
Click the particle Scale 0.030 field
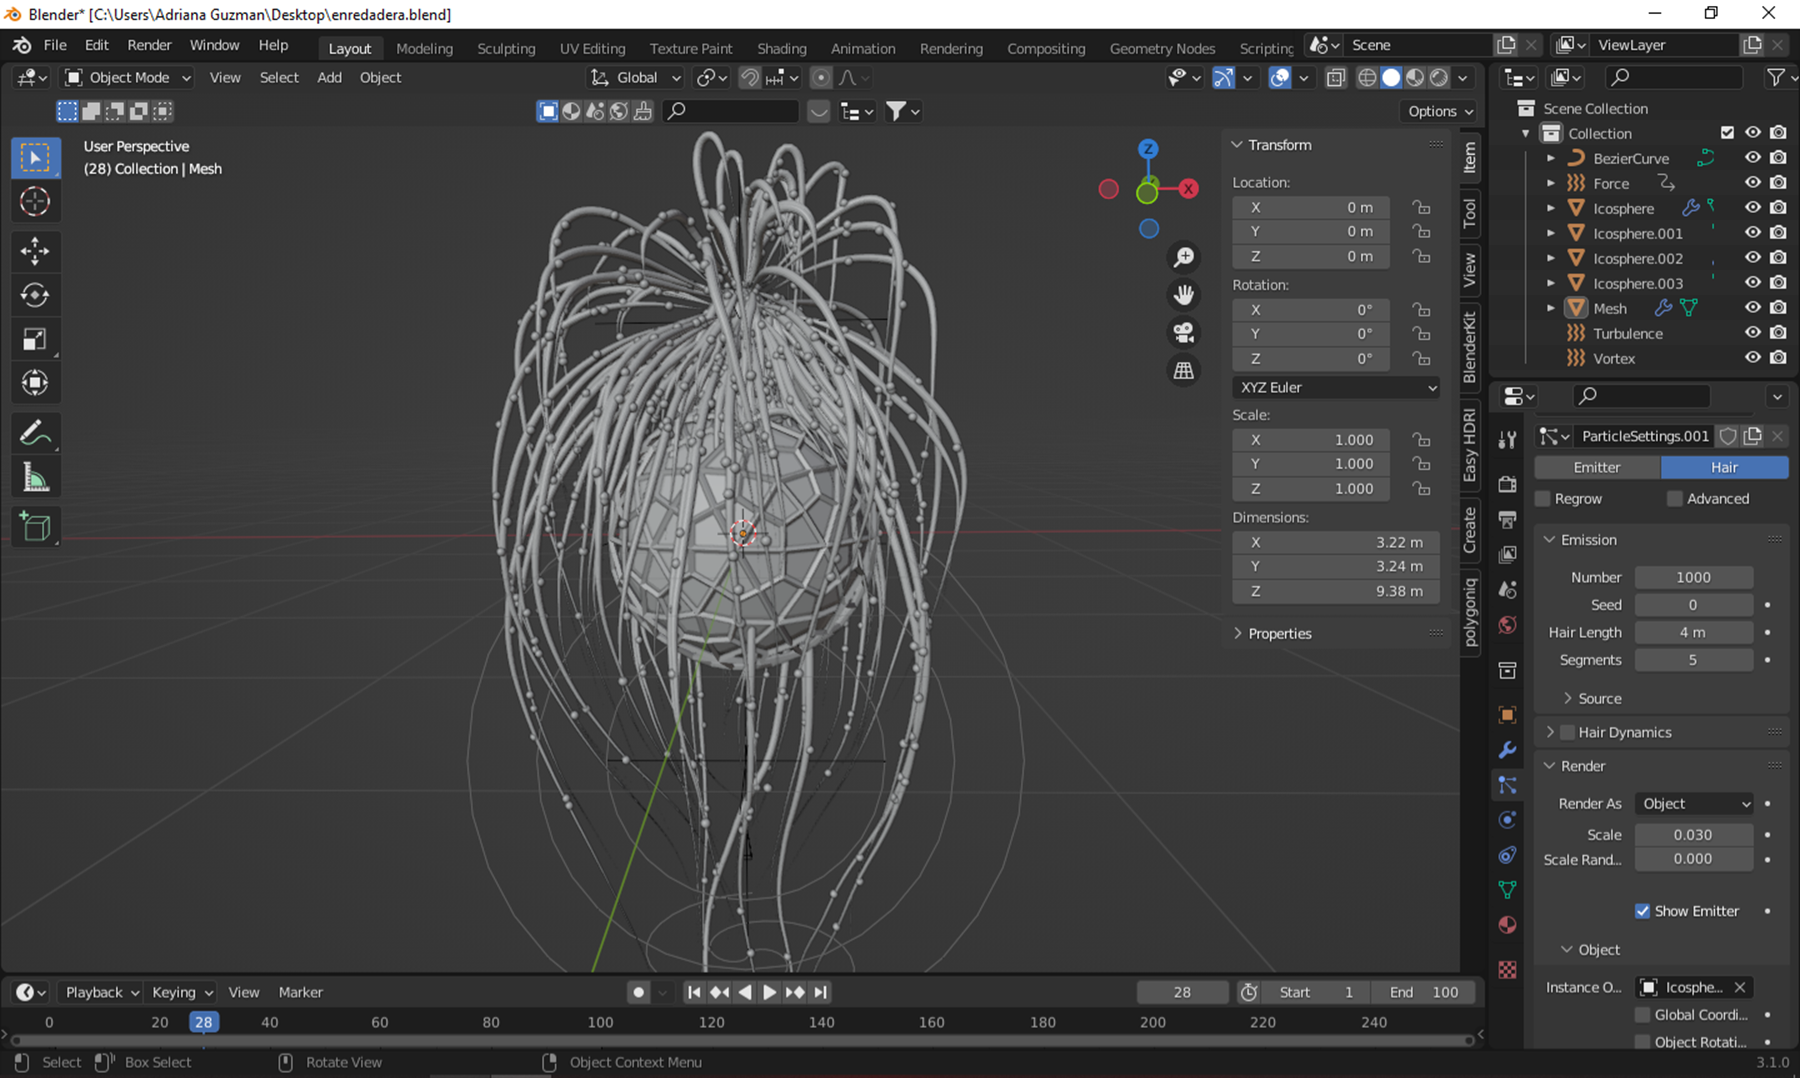(1693, 835)
